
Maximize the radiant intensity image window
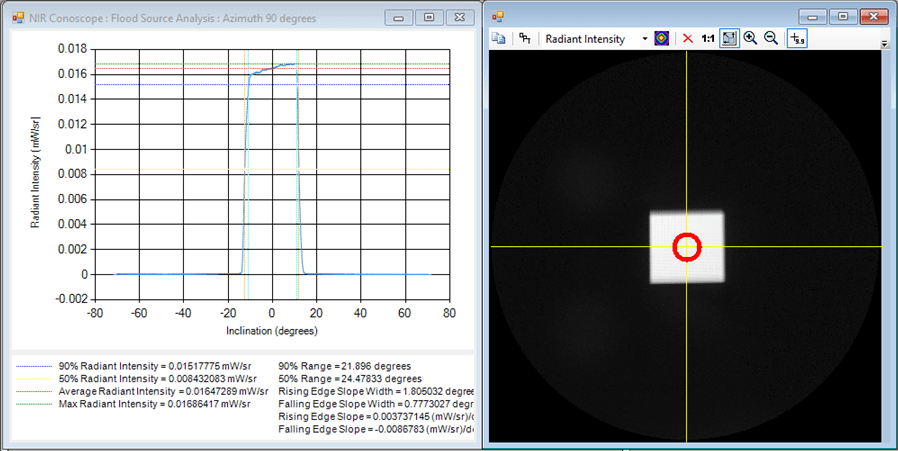(x=843, y=17)
